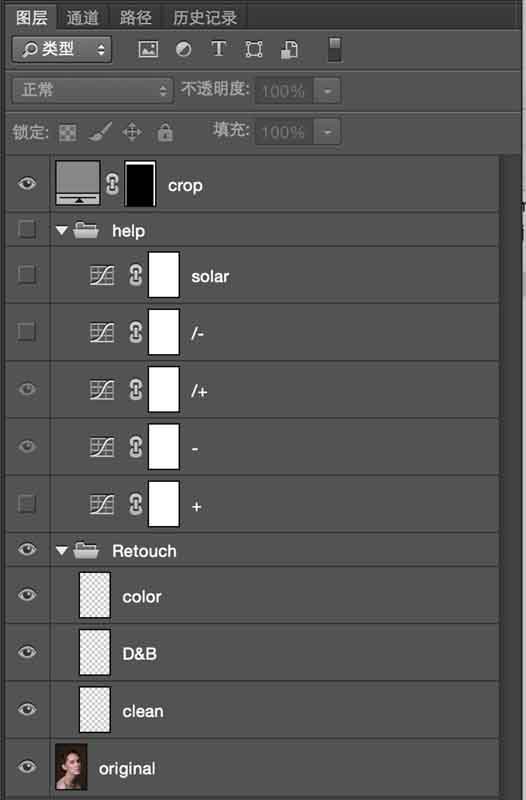Show the solar curves layer
This screenshot has width=526, height=800.
(x=27, y=274)
